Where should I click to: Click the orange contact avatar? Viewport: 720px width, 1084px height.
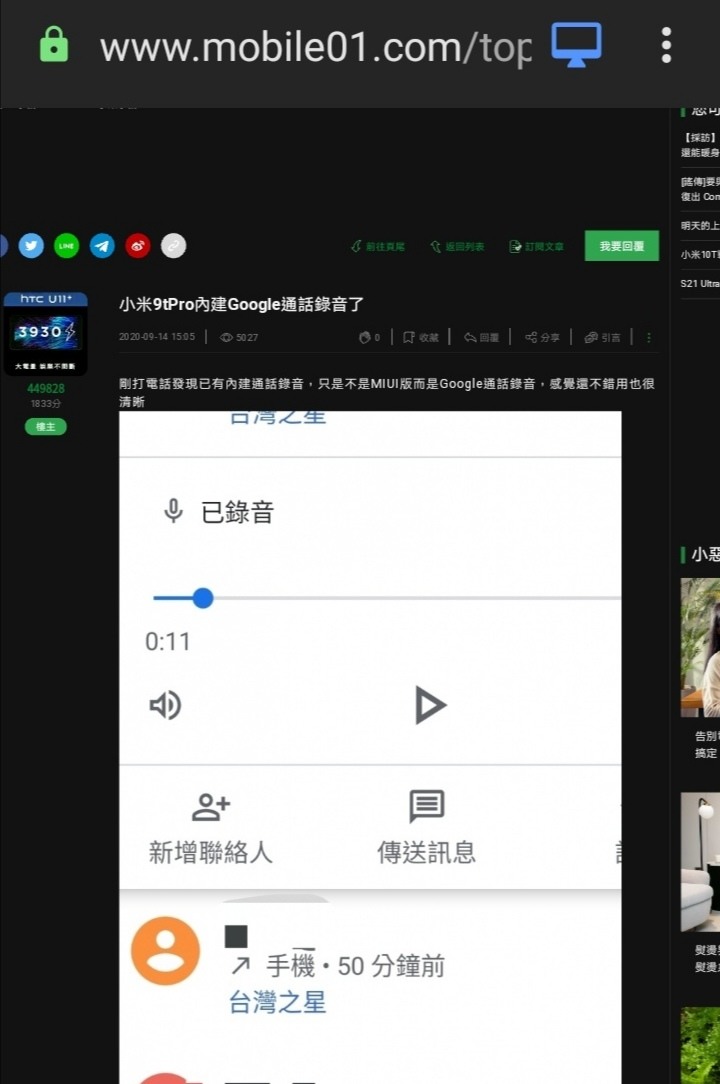[x=165, y=951]
